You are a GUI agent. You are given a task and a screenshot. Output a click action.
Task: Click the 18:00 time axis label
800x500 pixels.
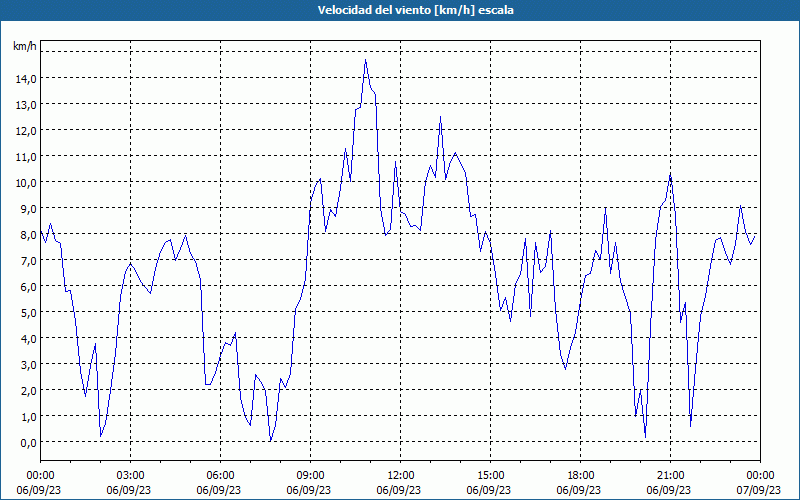pos(581,476)
